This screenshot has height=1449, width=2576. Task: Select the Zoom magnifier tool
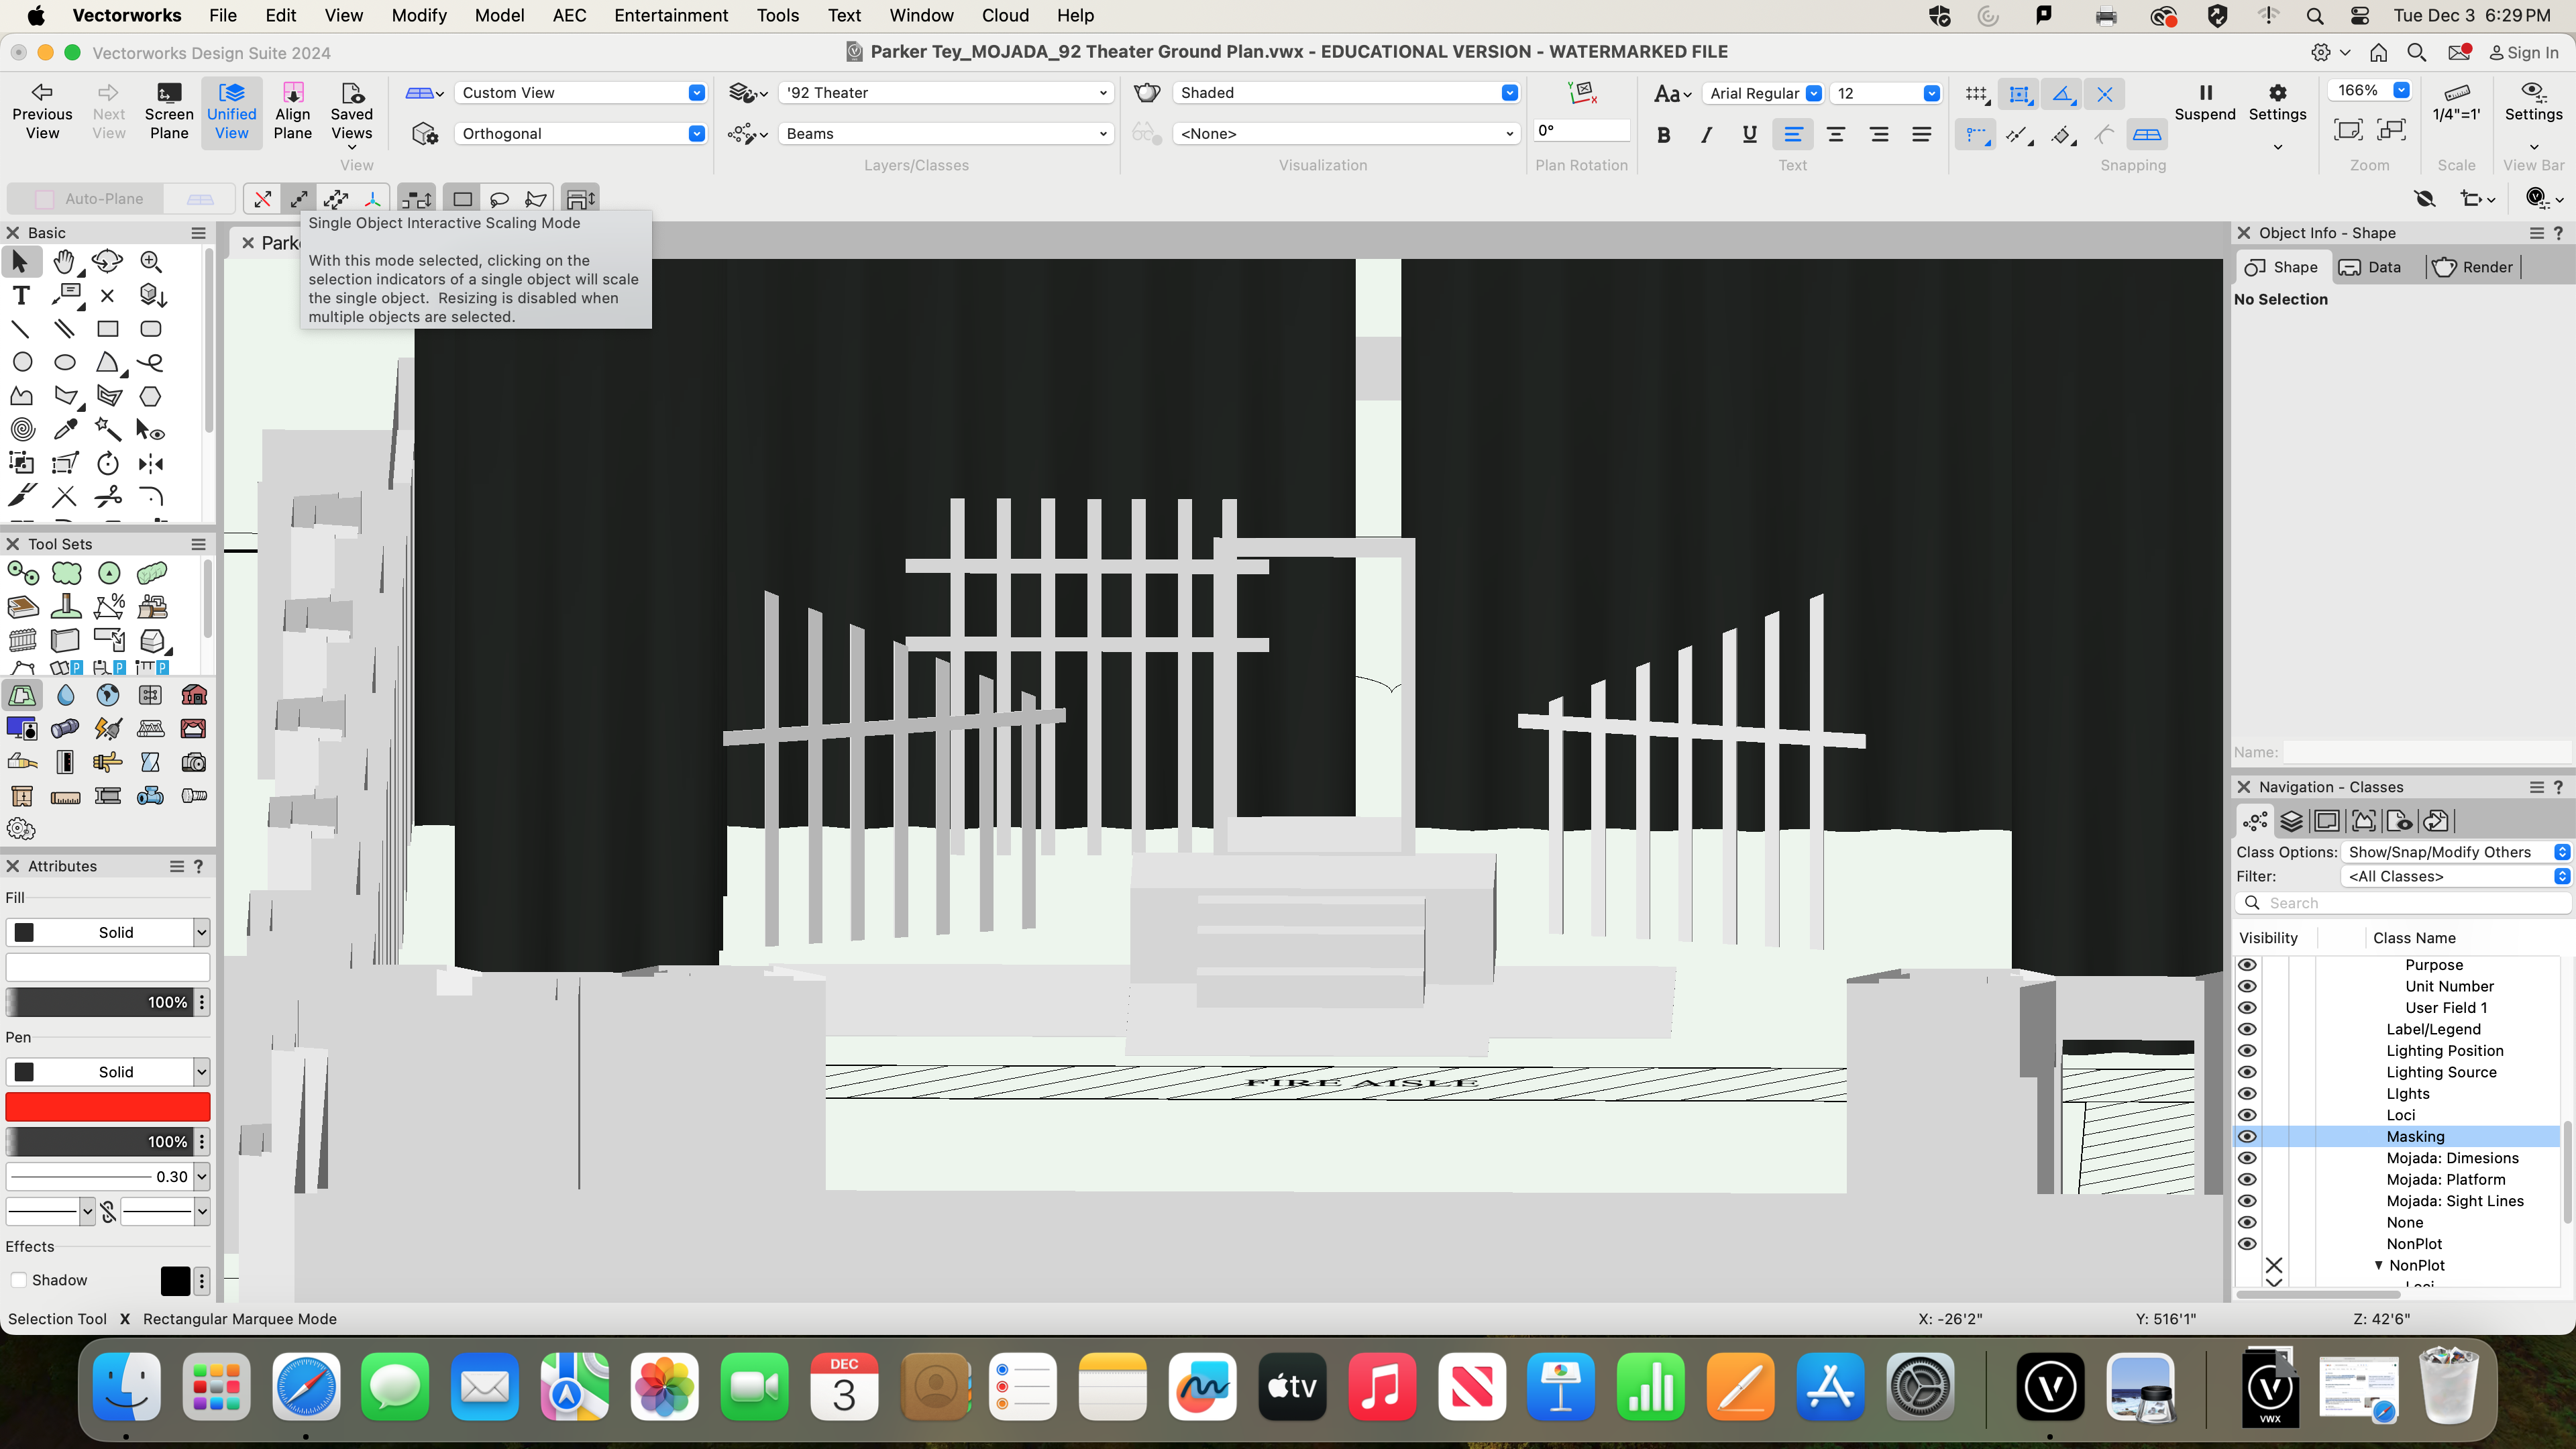[151, 262]
